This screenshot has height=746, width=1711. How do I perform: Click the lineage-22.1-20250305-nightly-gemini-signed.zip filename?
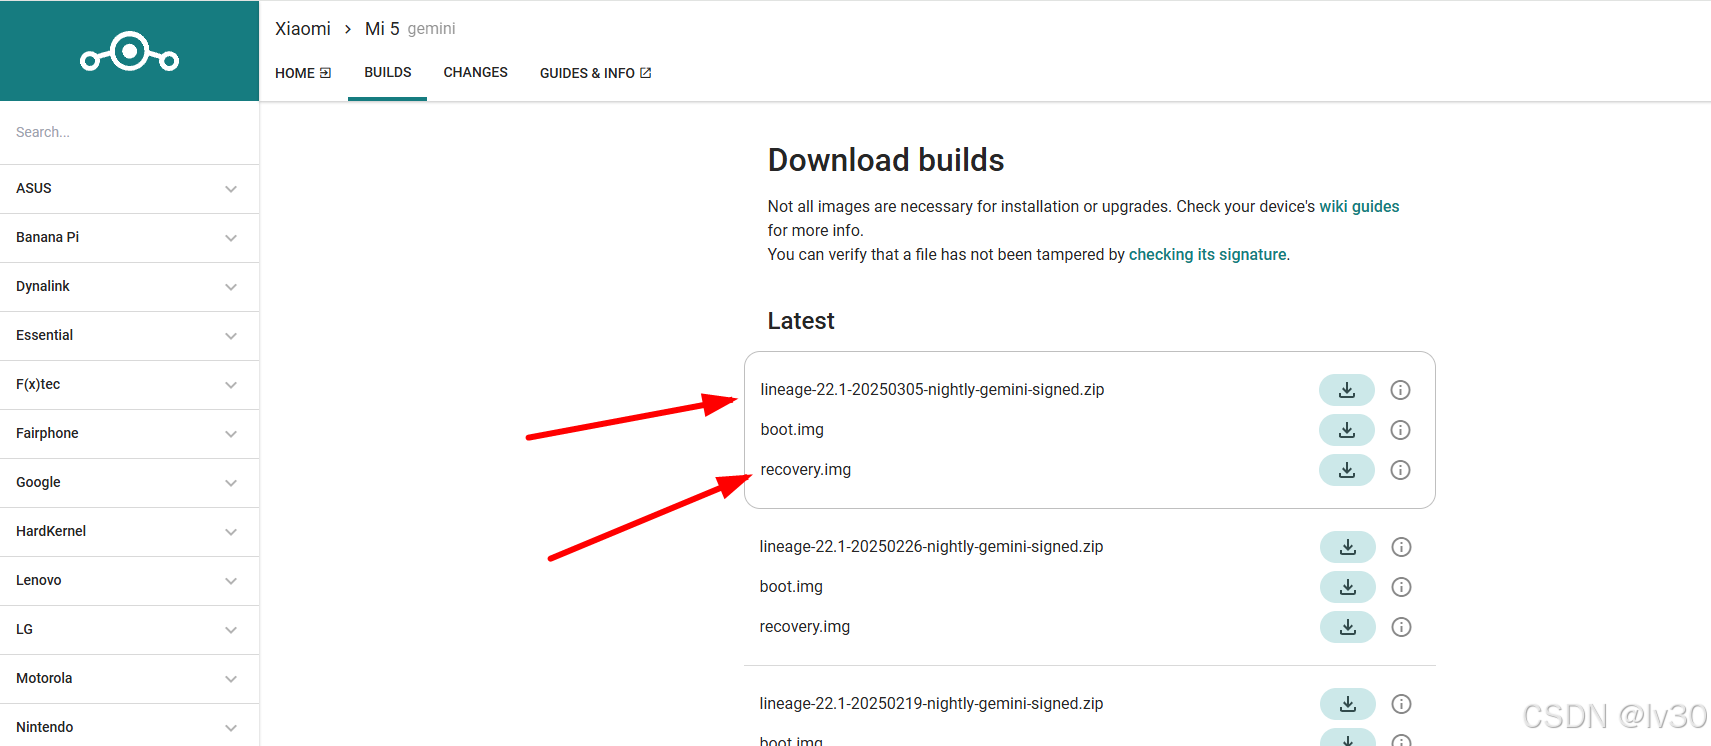(932, 390)
